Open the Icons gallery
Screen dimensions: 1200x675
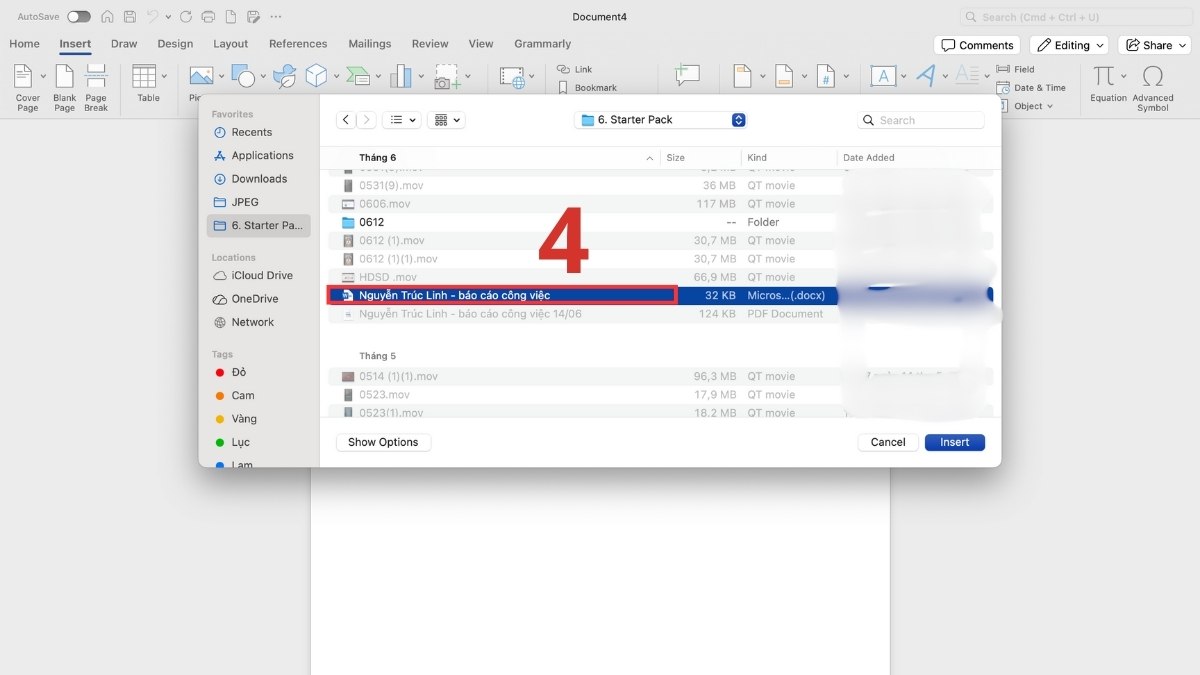[283, 76]
